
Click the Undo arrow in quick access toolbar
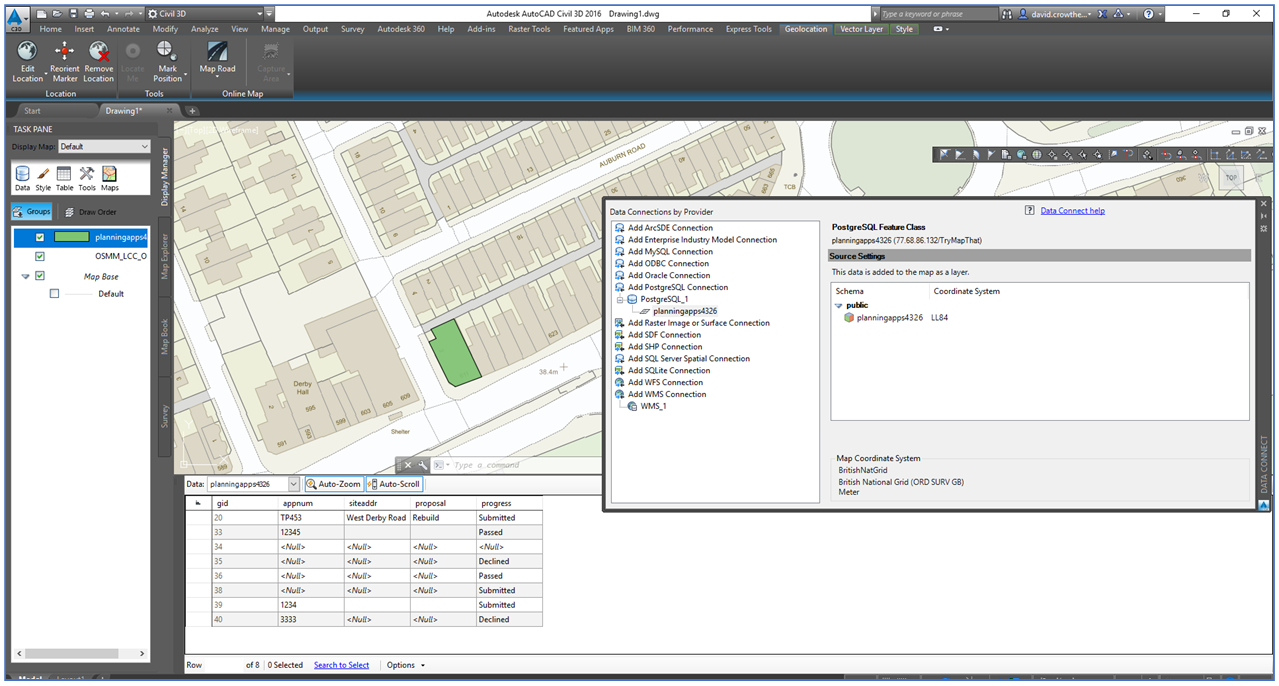105,14
